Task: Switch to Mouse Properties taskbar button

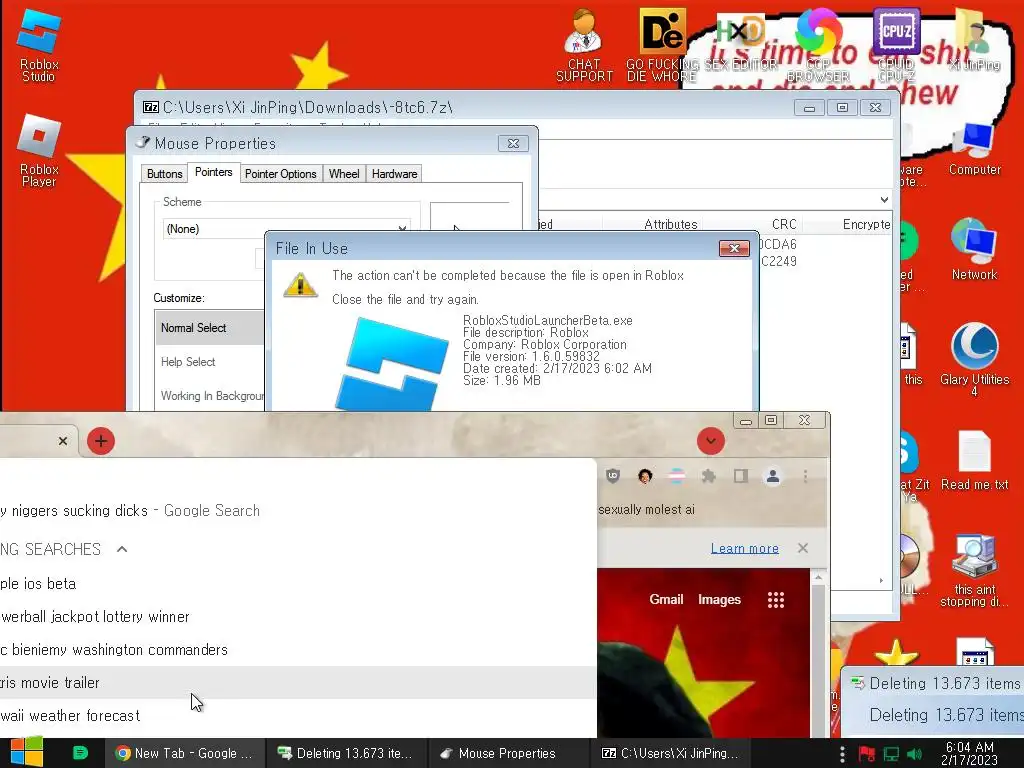Action: [x=508, y=753]
